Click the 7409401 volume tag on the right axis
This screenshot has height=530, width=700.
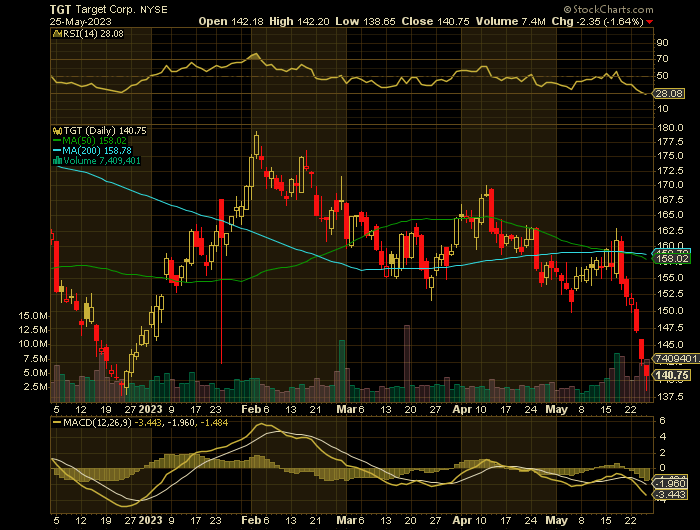pos(676,359)
